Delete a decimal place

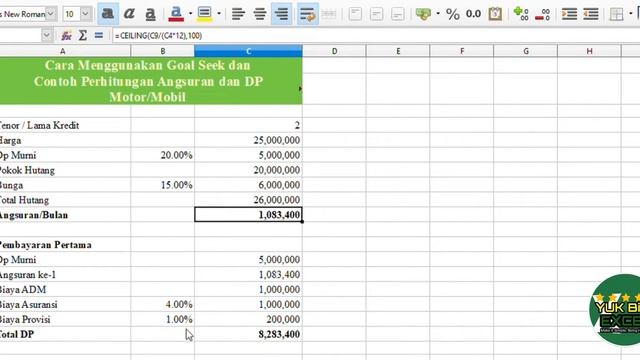point(542,14)
